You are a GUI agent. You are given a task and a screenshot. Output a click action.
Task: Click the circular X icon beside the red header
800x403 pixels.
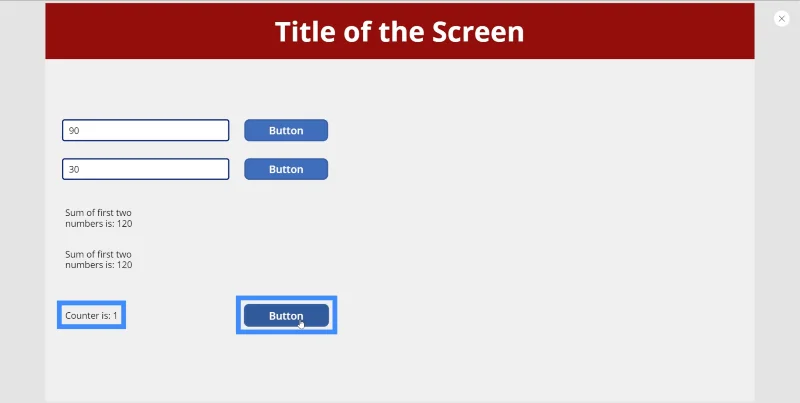pos(781,19)
